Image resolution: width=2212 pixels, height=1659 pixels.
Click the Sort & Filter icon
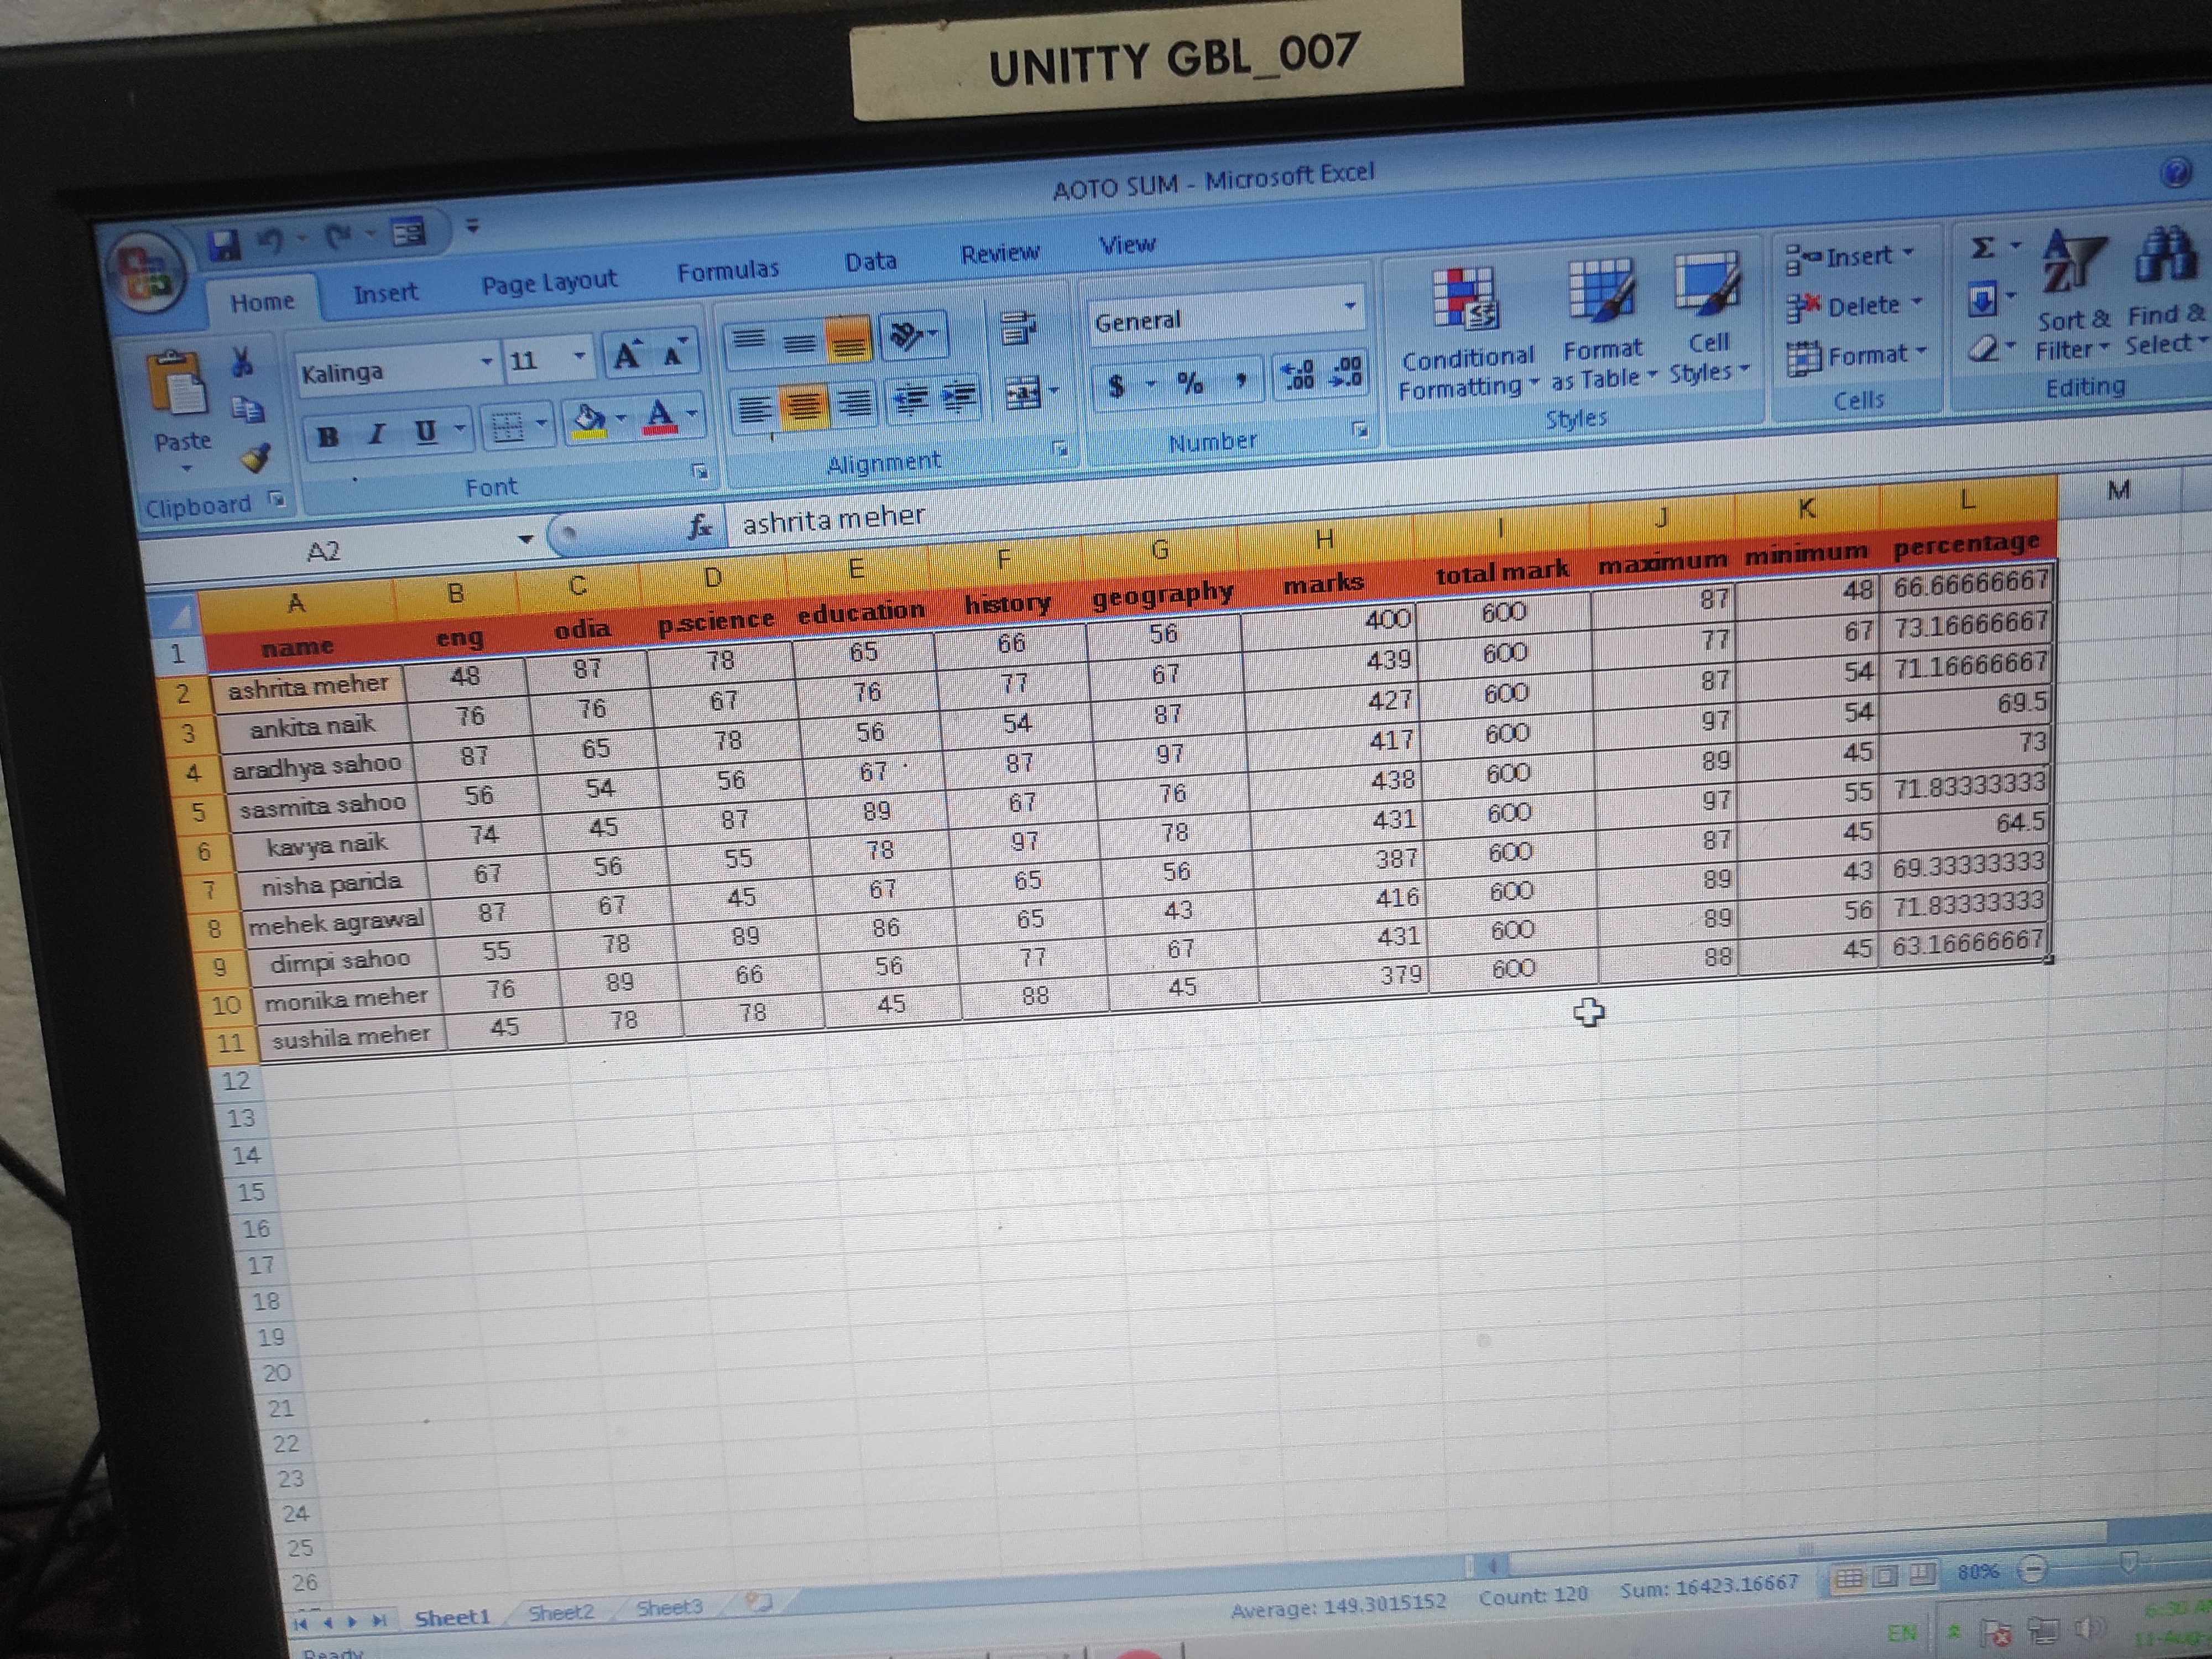(x=2071, y=262)
